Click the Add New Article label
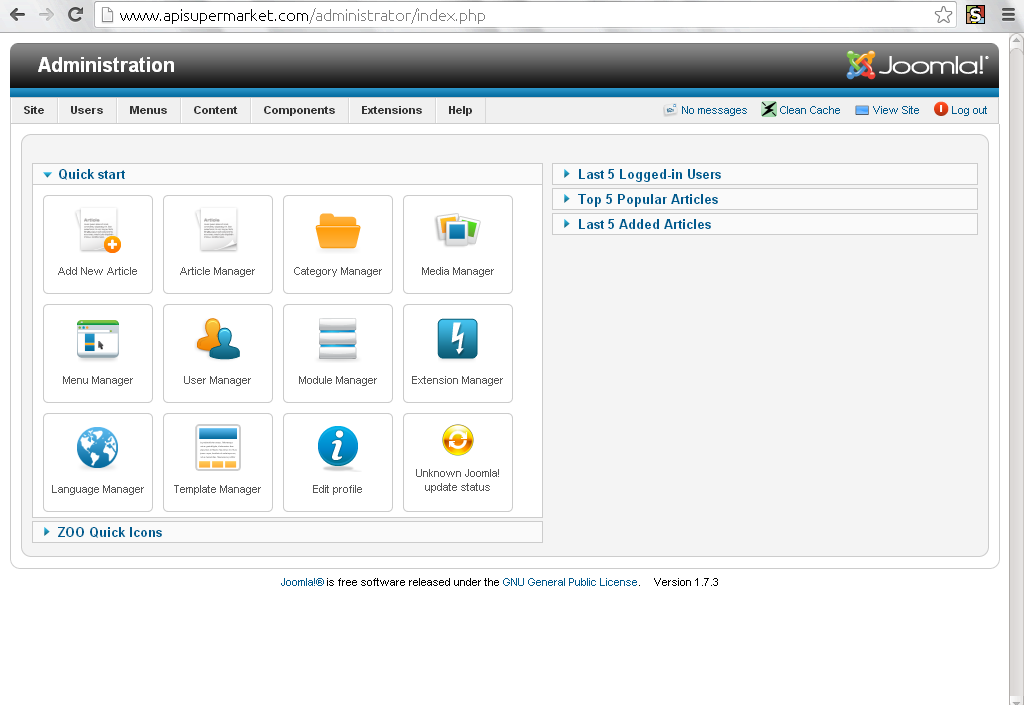Viewport: 1024px width, 705px height. 98,271
